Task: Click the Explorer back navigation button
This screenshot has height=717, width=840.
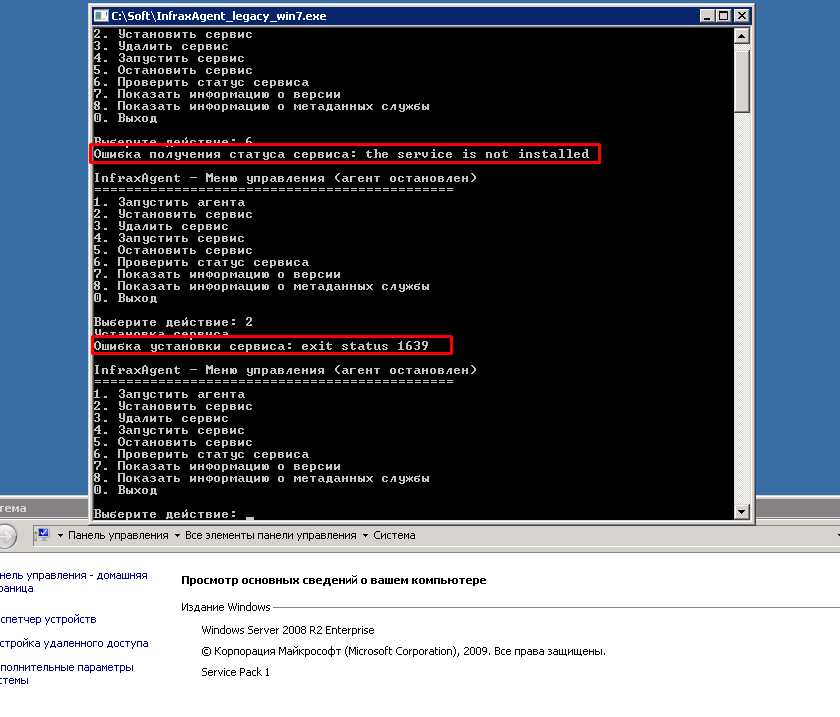Action: pos(6,536)
